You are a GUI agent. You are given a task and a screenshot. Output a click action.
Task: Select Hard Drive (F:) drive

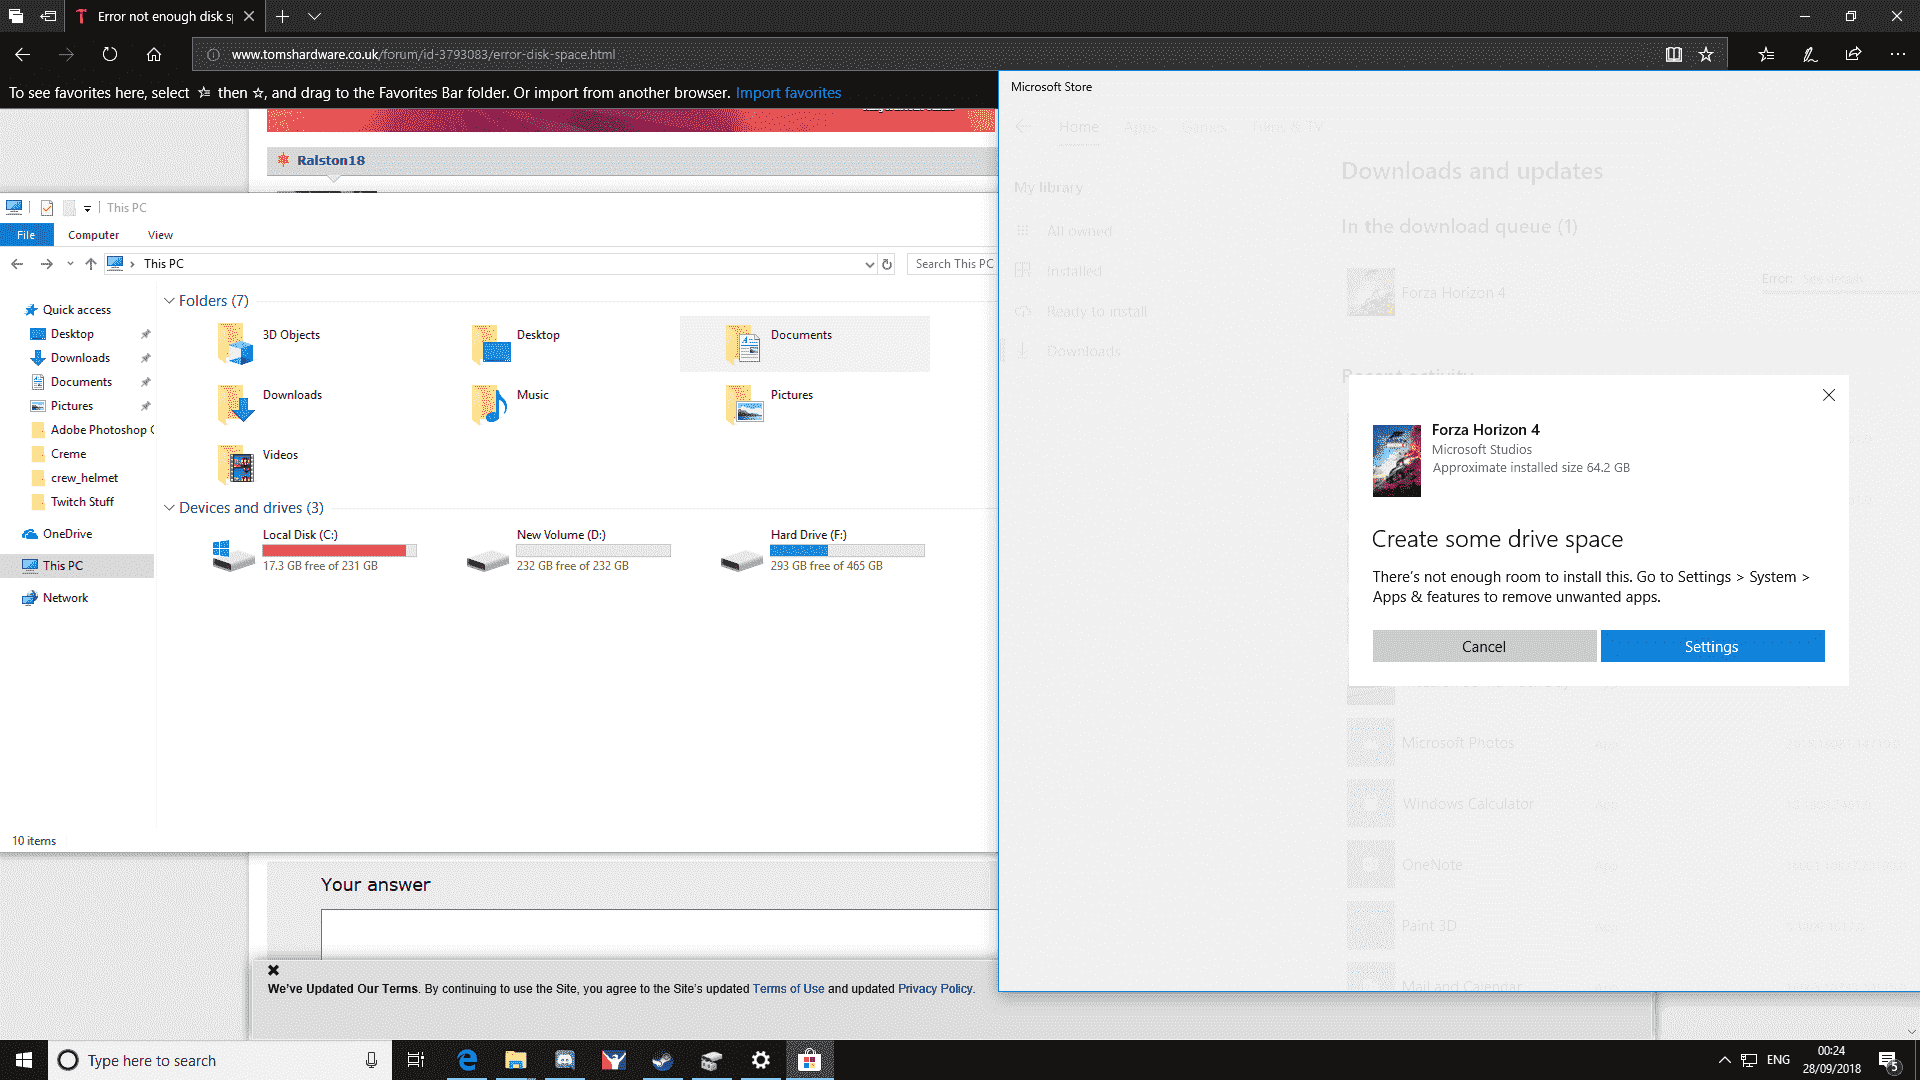823,551
